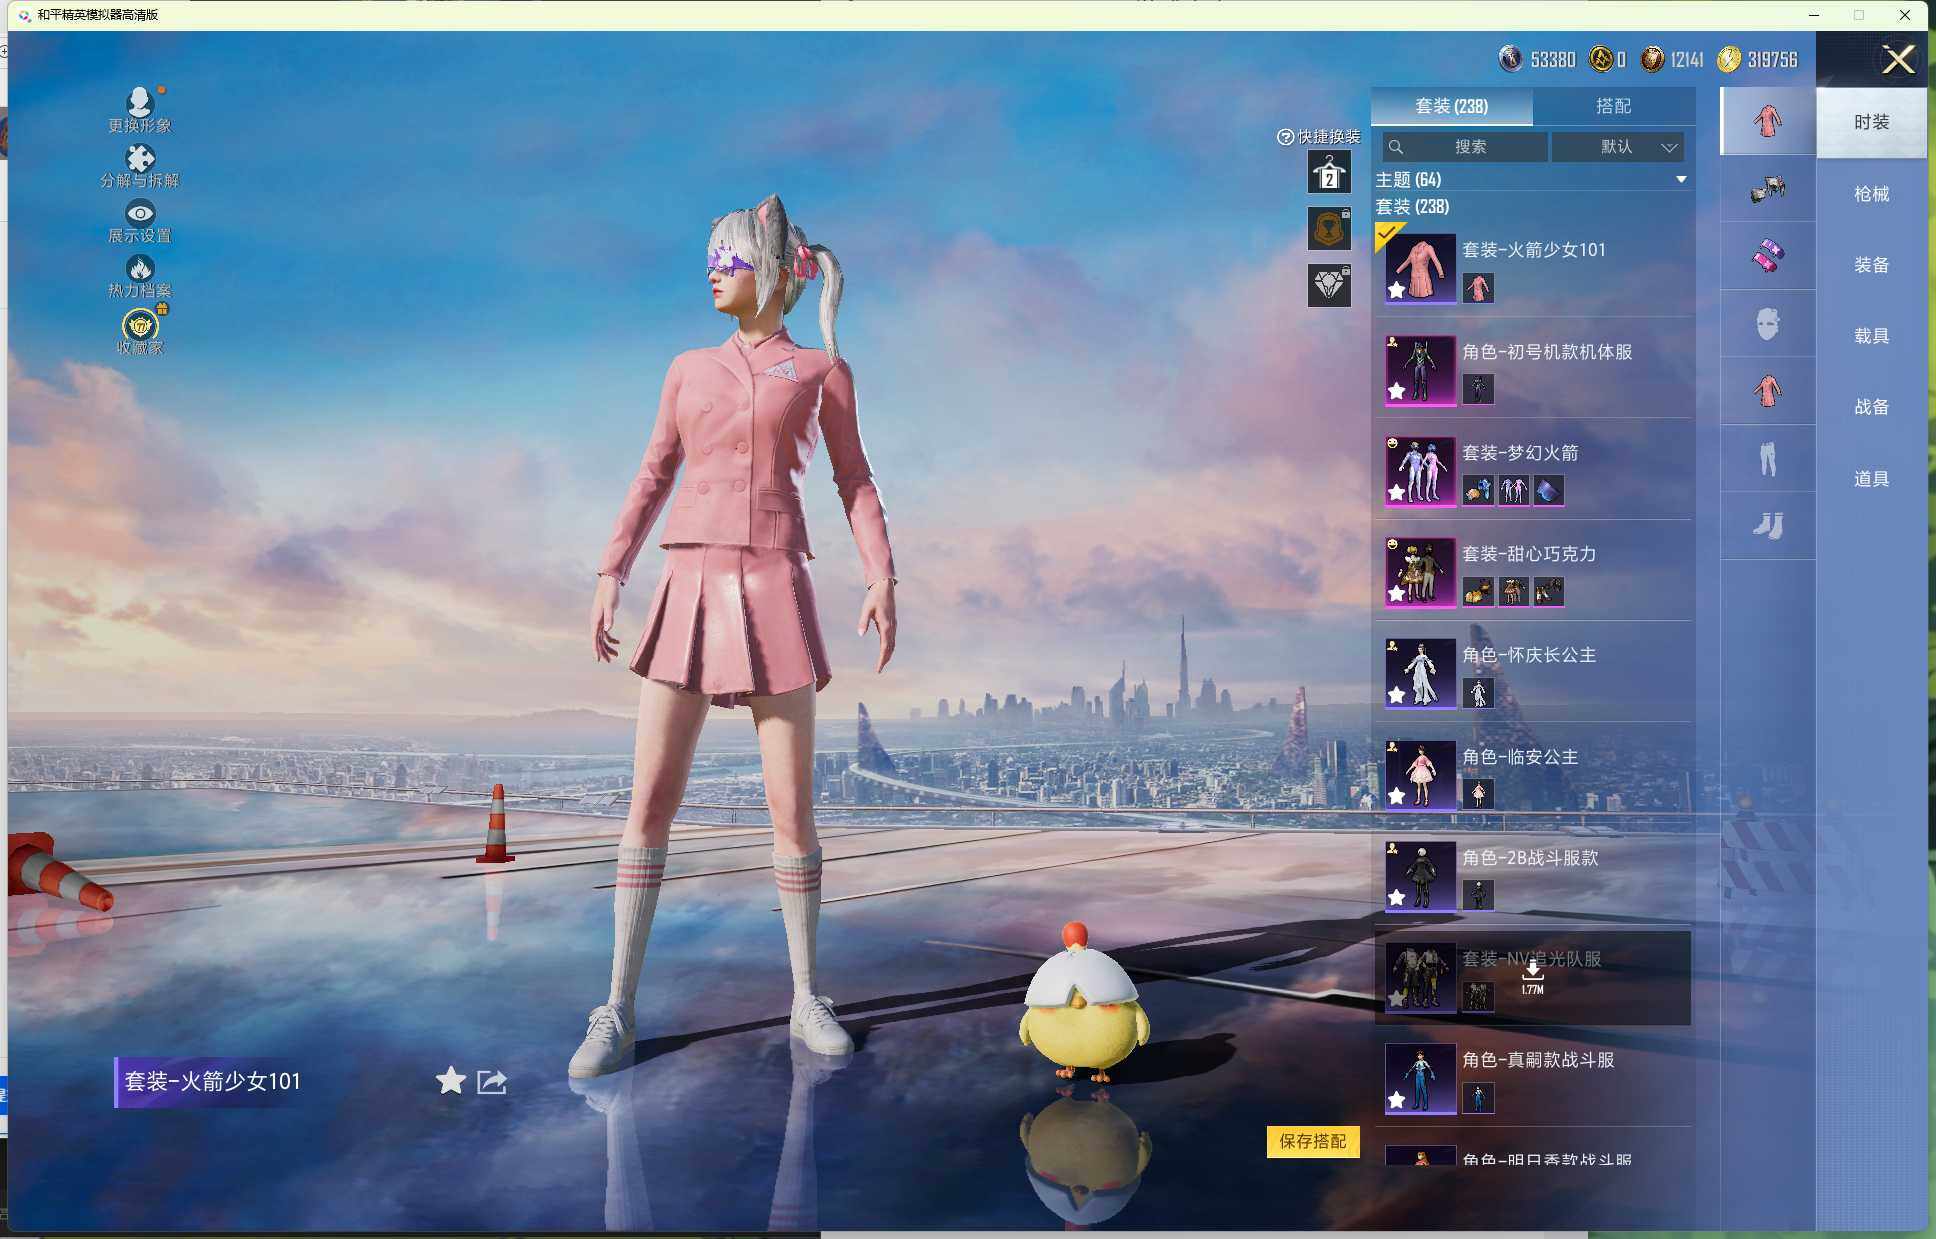Open the 收藏家 collector badge icon
This screenshot has width=1936, height=1239.
[x=140, y=325]
